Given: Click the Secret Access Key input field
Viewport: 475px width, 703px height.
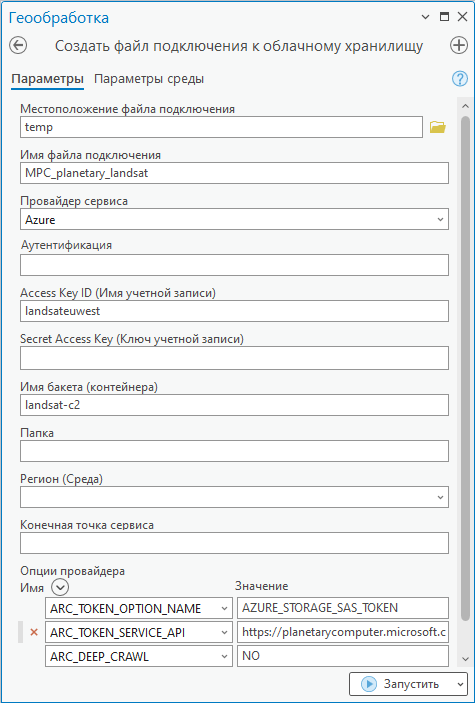Looking at the screenshot, I should 234,358.
